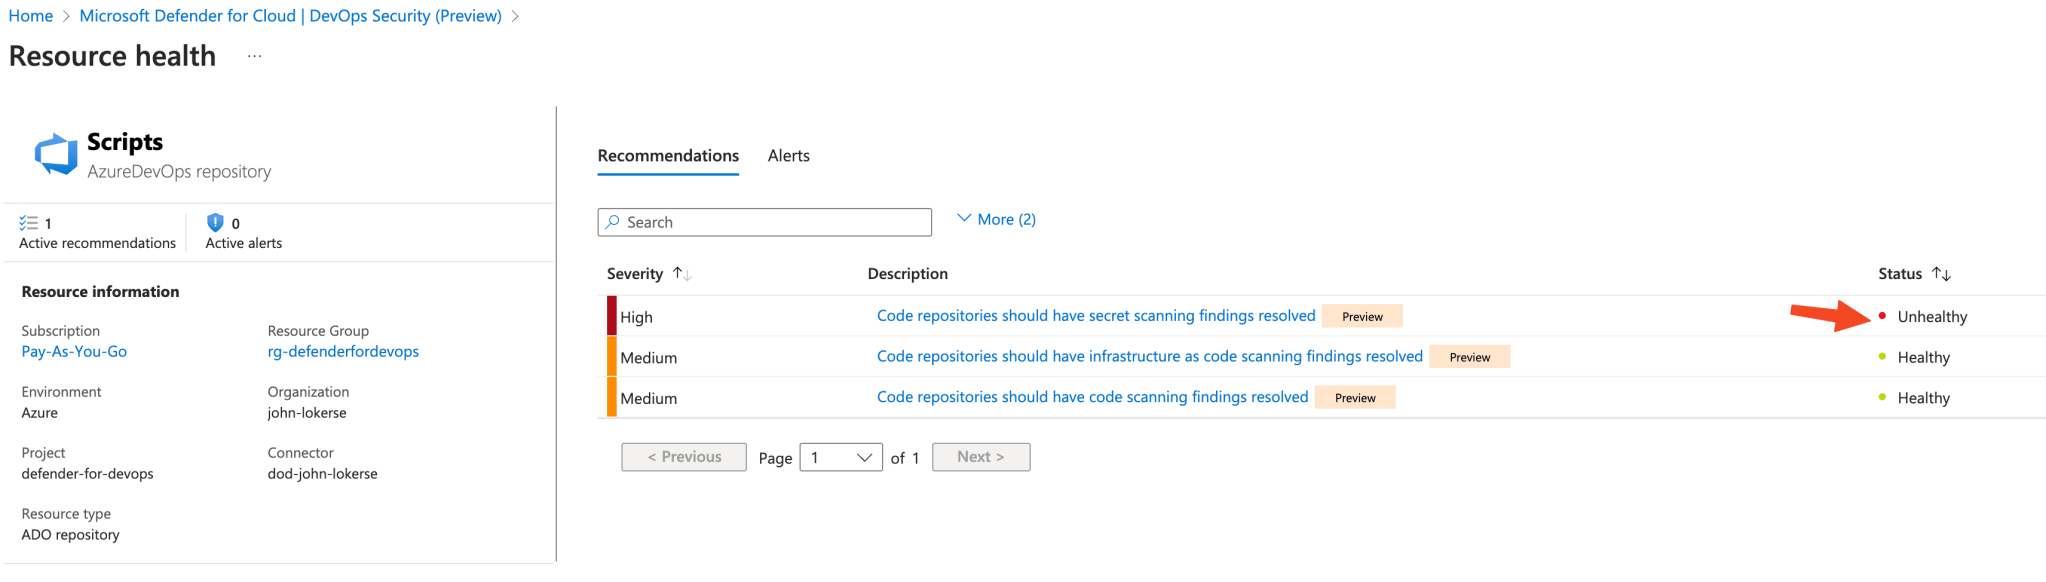Click Preview badge on code scanning row
The height and width of the screenshot is (582, 2046).
pos(1355,398)
